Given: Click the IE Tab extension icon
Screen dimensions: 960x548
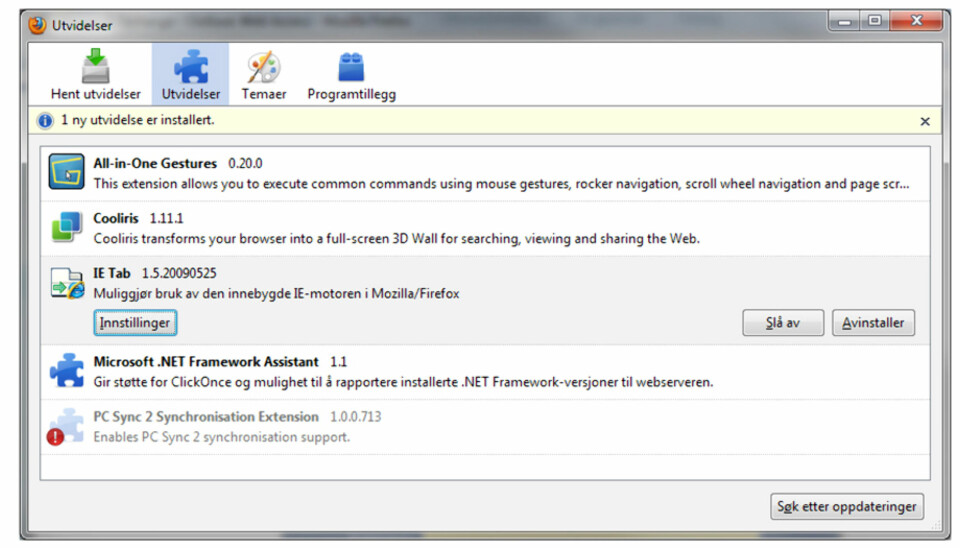Looking at the screenshot, I should (x=67, y=283).
